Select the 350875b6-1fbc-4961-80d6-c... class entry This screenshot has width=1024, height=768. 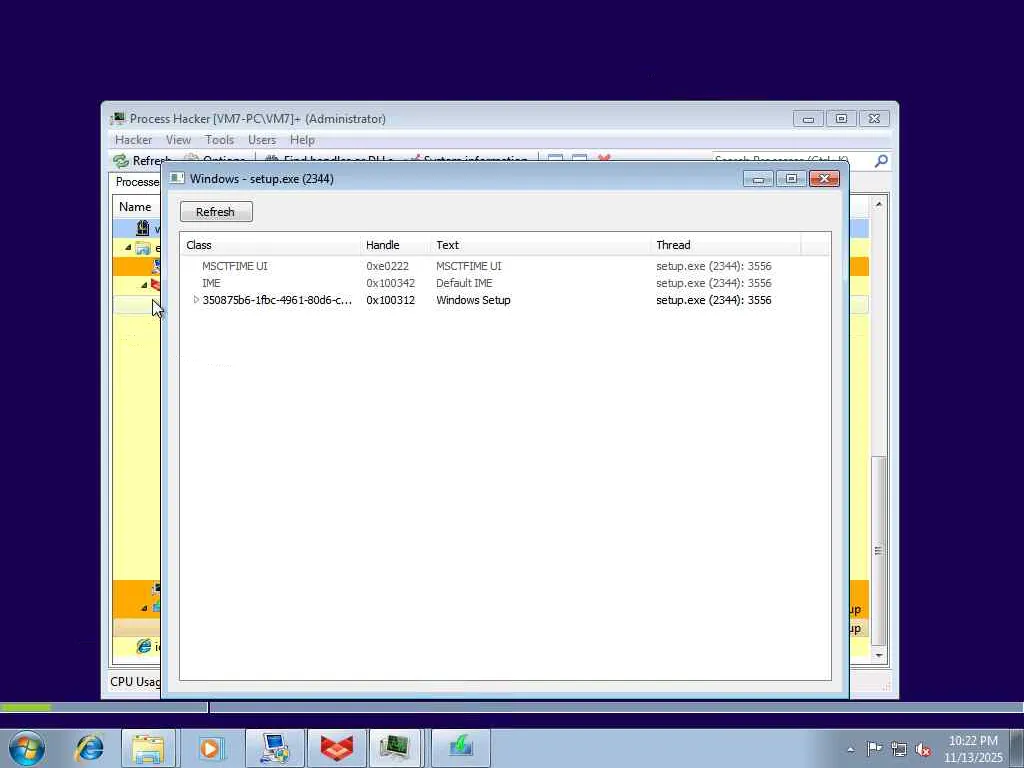(x=277, y=300)
